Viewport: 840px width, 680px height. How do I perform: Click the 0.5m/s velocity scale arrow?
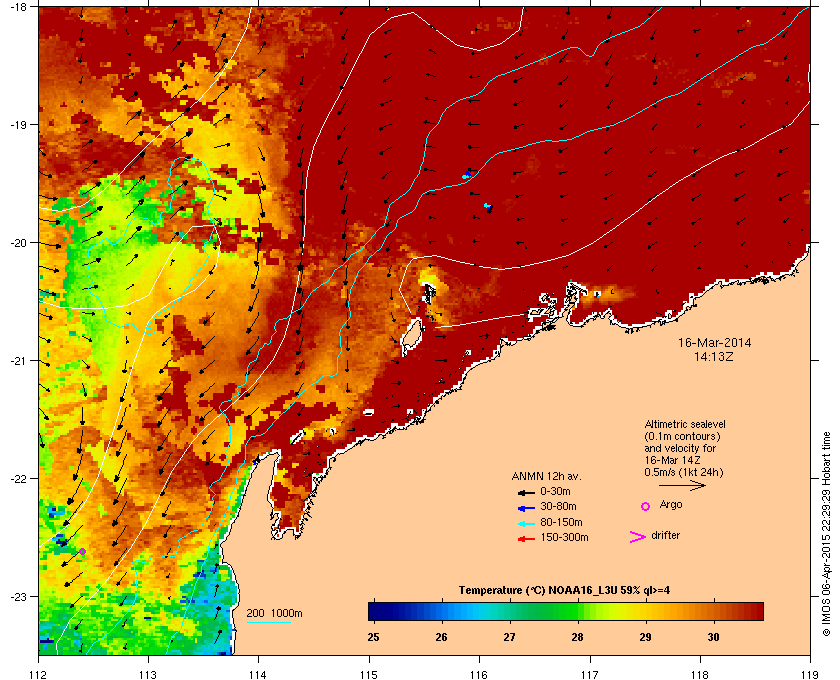click(x=682, y=485)
